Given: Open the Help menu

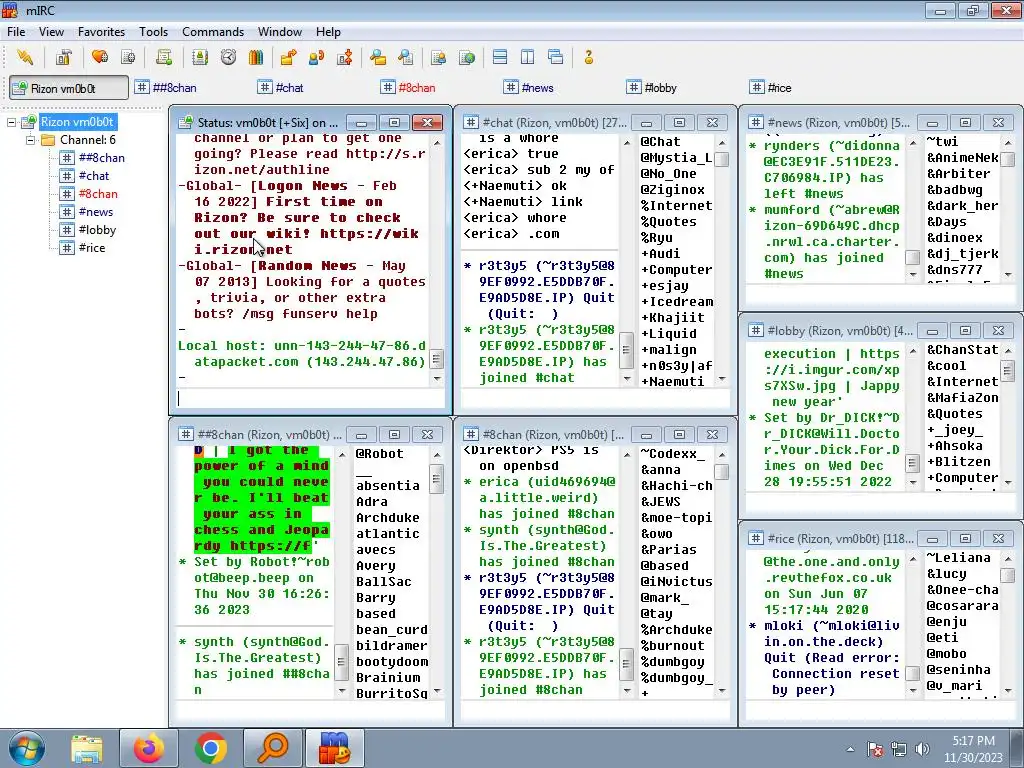Looking at the screenshot, I should (328, 31).
